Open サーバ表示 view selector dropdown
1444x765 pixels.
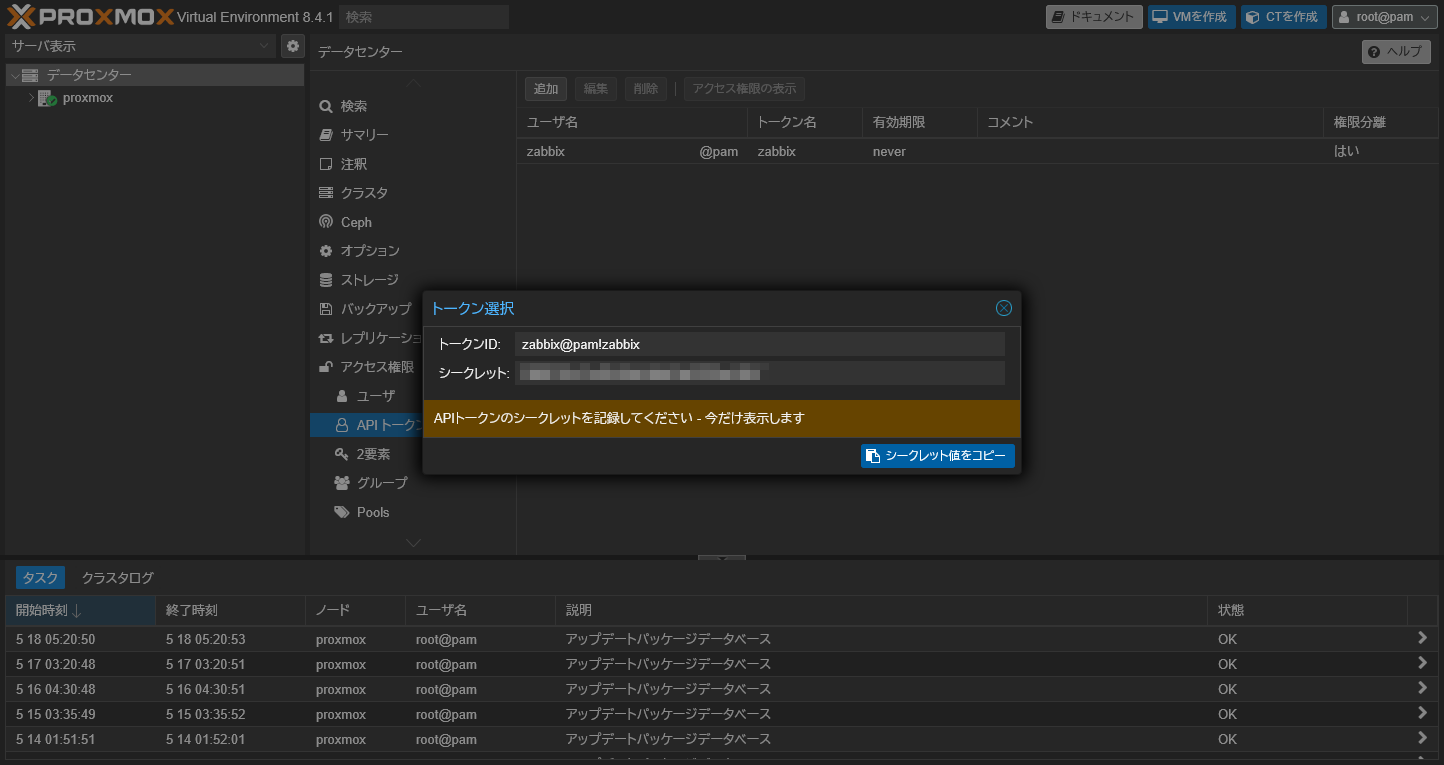point(140,45)
